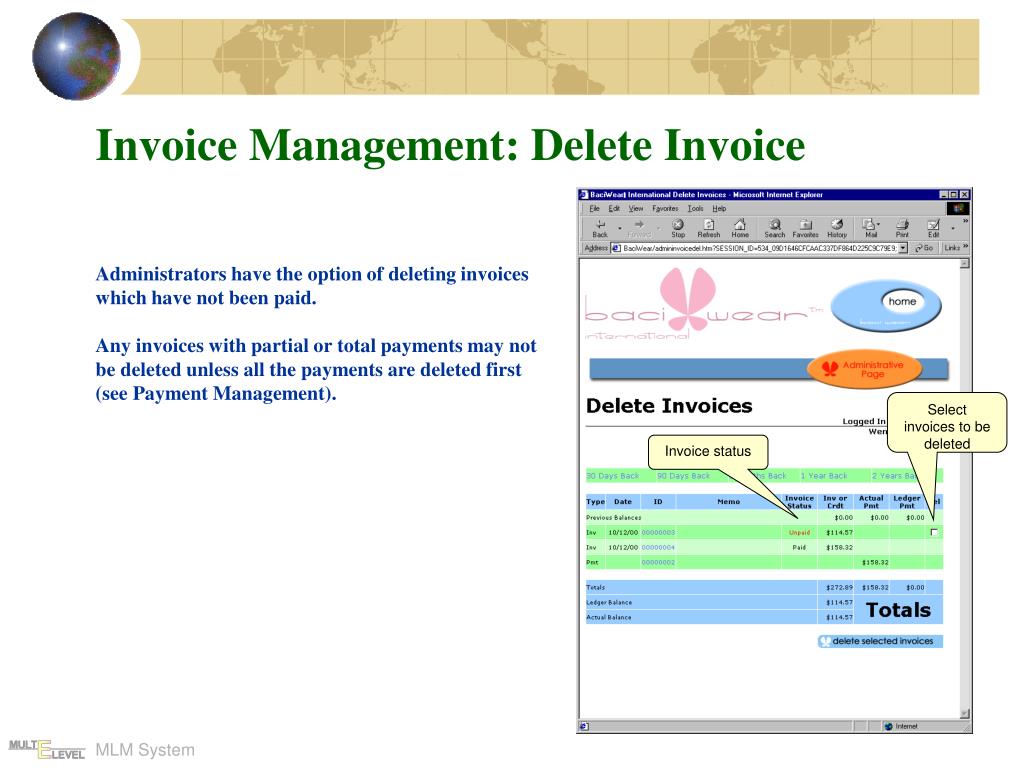Click the Go button beside the address bar
1024x768 pixels.
click(x=924, y=248)
